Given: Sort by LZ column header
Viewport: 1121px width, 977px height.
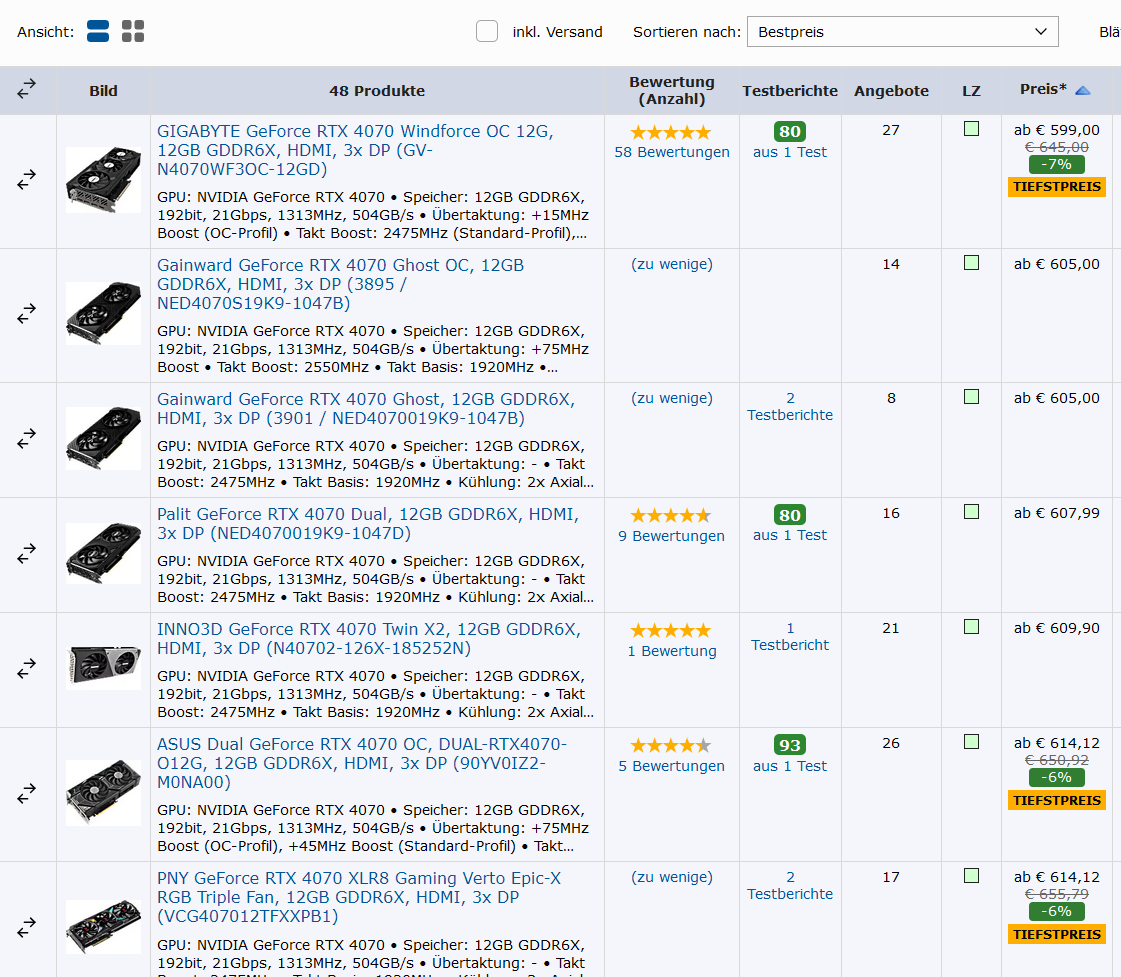Looking at the screenshot, I should pos(971,91).
